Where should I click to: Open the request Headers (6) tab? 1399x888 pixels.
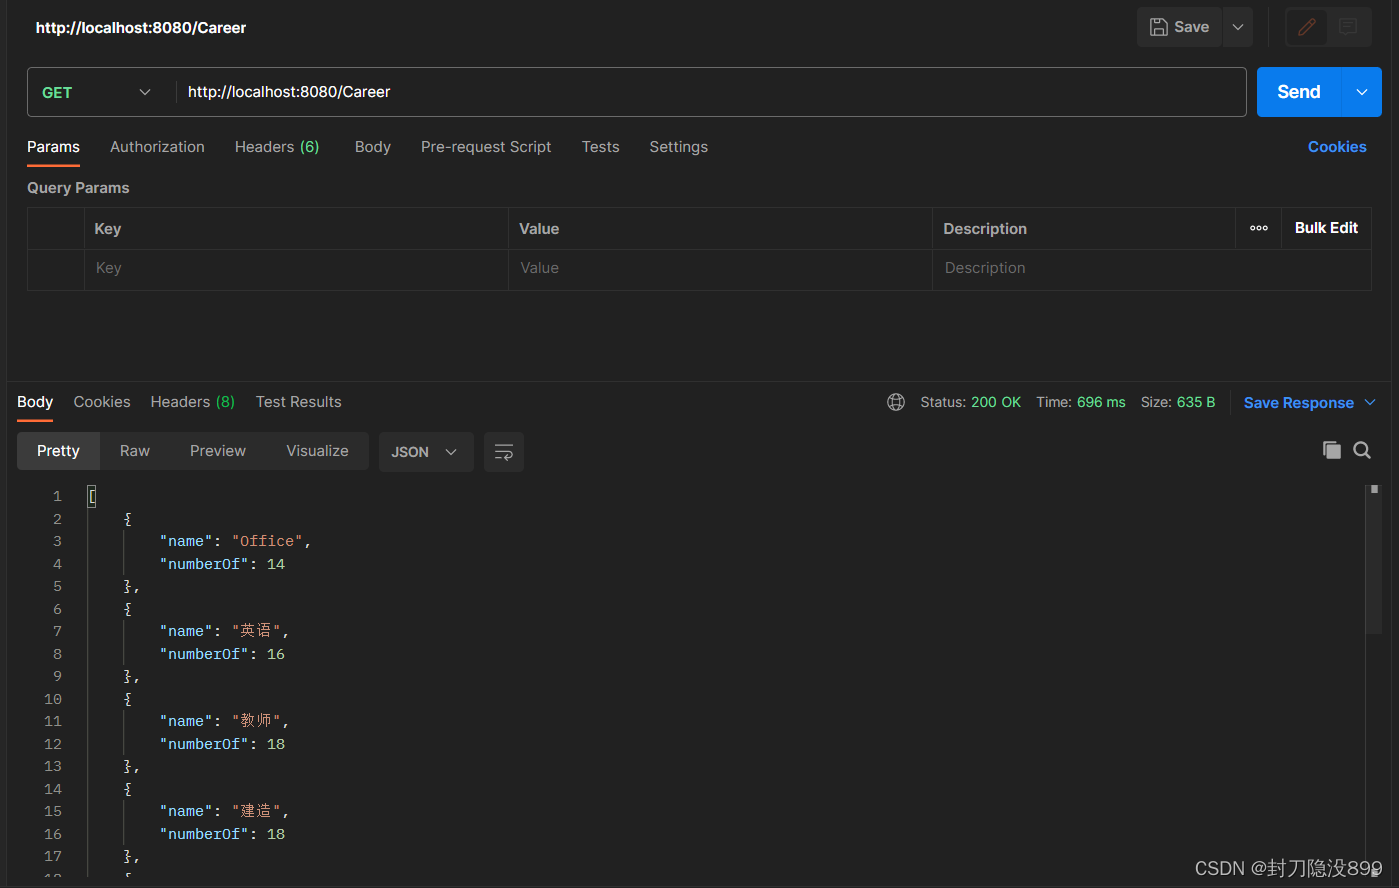coord(277,147)
